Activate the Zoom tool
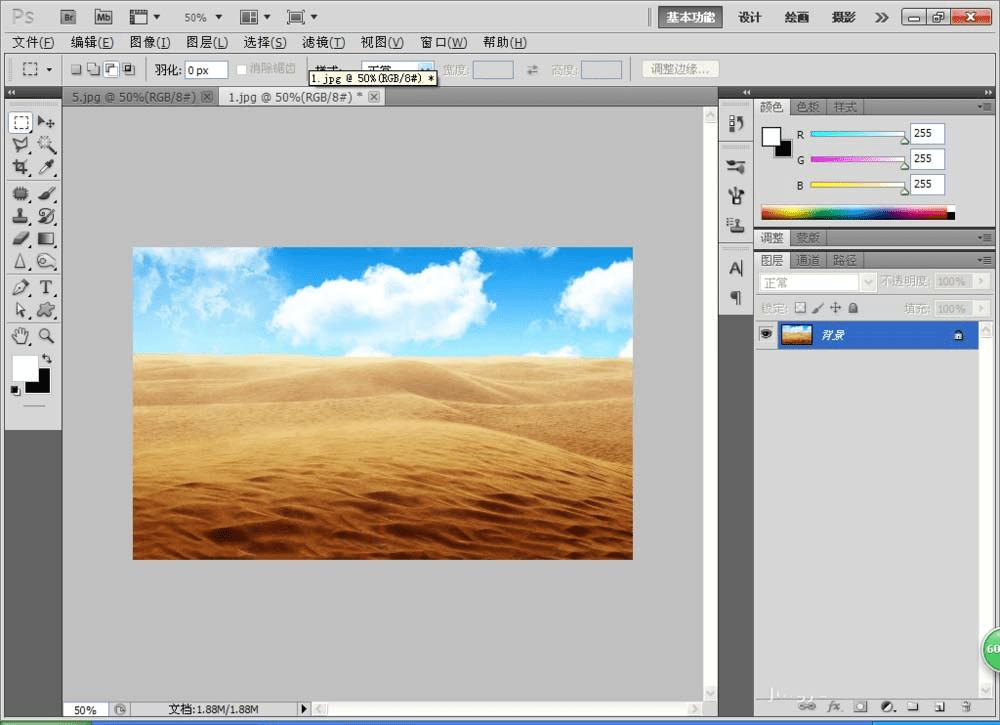Viewport: 1000px width, 725px height. point(46,335)
